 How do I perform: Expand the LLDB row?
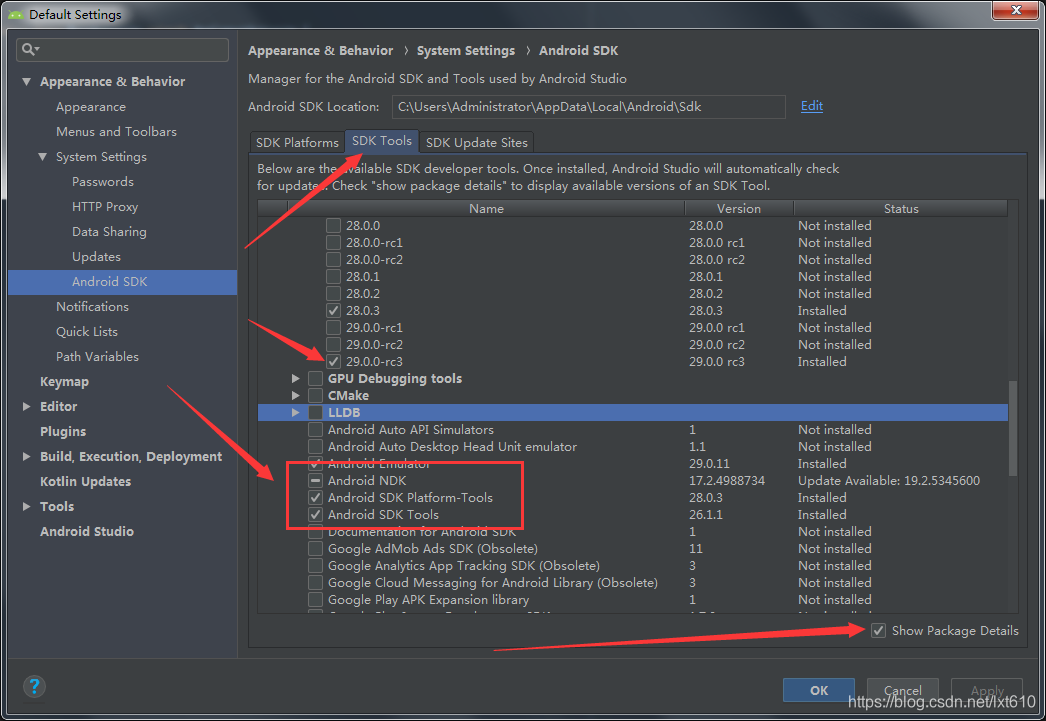(296, 413)
